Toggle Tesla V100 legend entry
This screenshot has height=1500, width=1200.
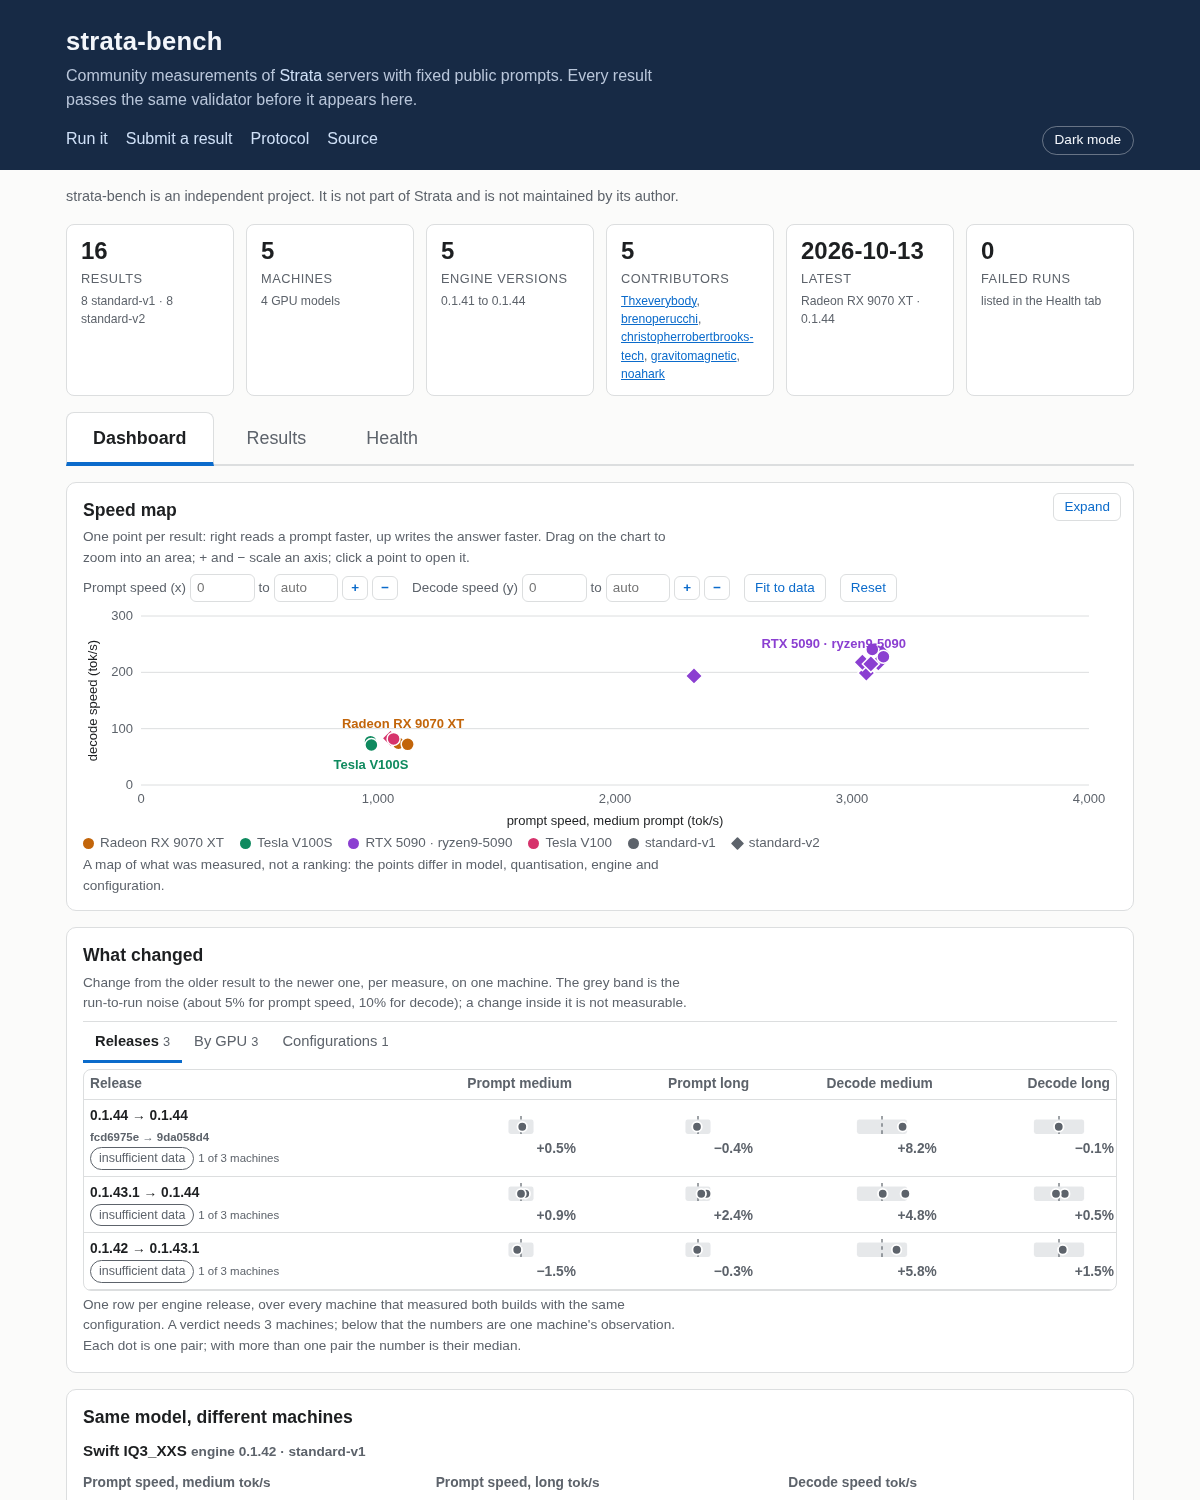(570, 843)
